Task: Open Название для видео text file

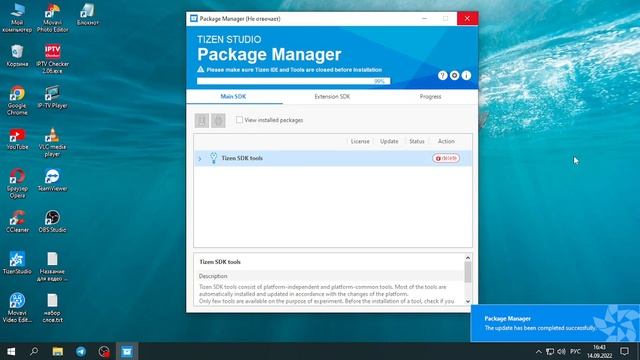Action: coord(52,267)
